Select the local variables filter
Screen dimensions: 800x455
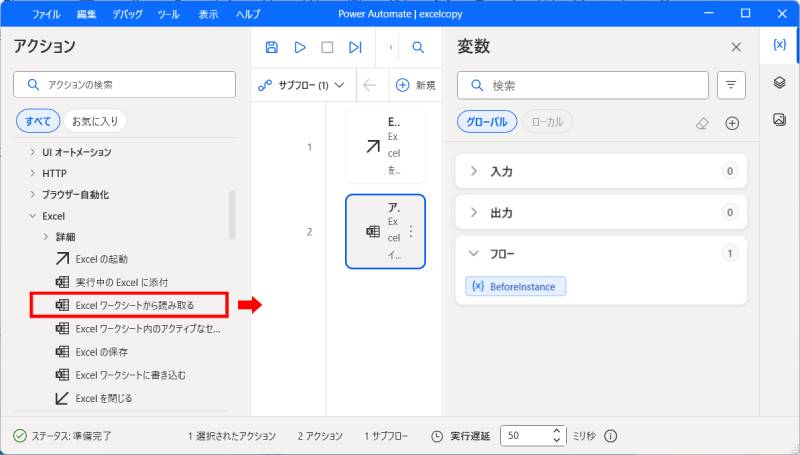[x=547, y=122]
